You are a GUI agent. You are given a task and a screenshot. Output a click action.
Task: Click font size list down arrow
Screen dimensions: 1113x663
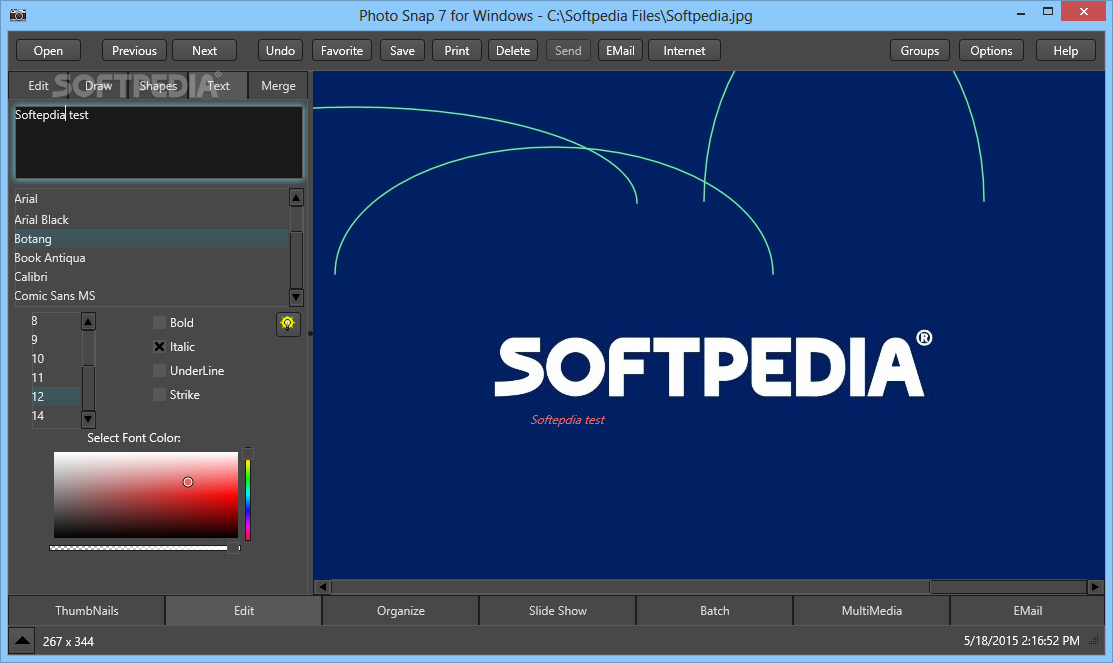[x=88, y=419]
